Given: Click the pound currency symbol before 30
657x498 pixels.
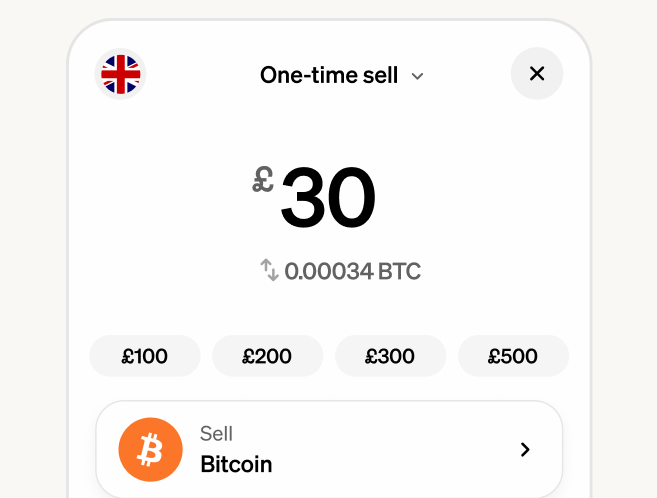Looking at the screenshot, I should click(263, 180).
